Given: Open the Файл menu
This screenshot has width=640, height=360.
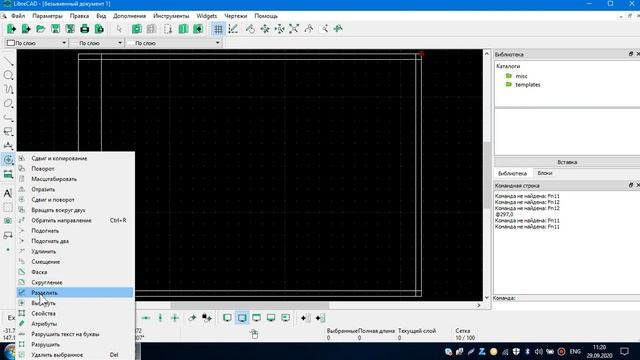Looking at the screenshot, I should coord(18,16).
